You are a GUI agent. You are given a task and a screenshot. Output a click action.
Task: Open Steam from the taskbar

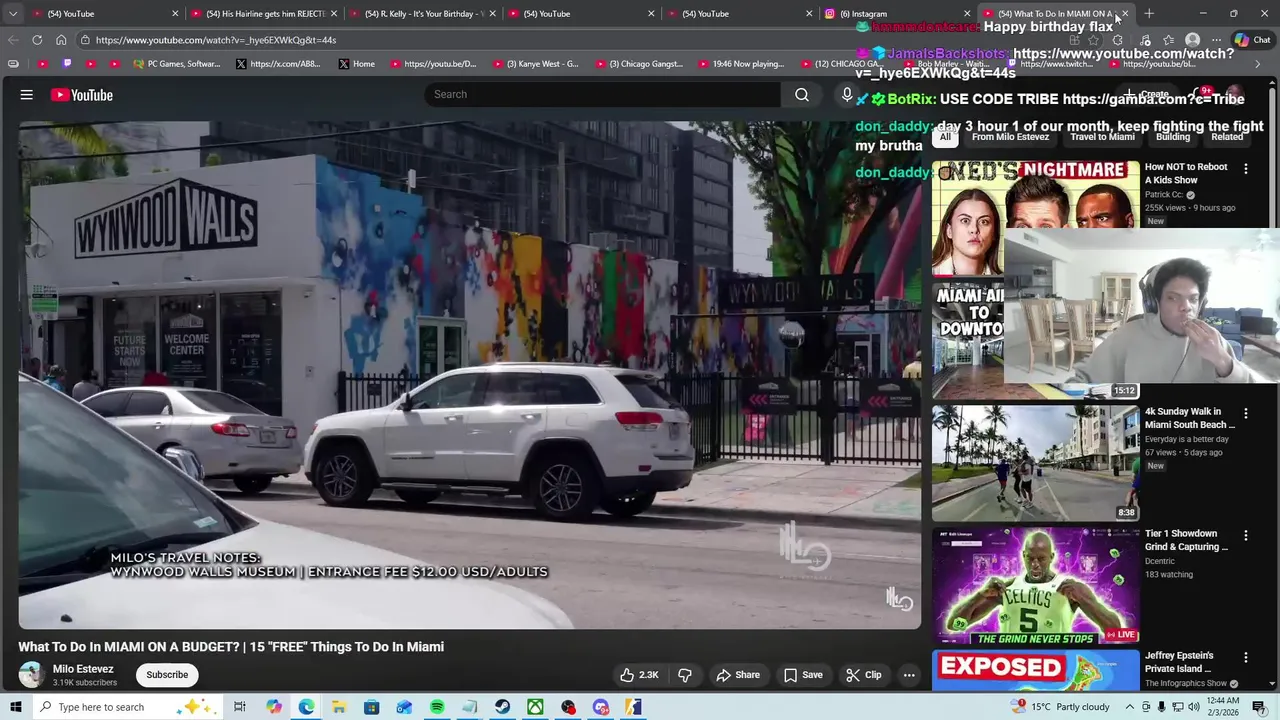(502, 707)
